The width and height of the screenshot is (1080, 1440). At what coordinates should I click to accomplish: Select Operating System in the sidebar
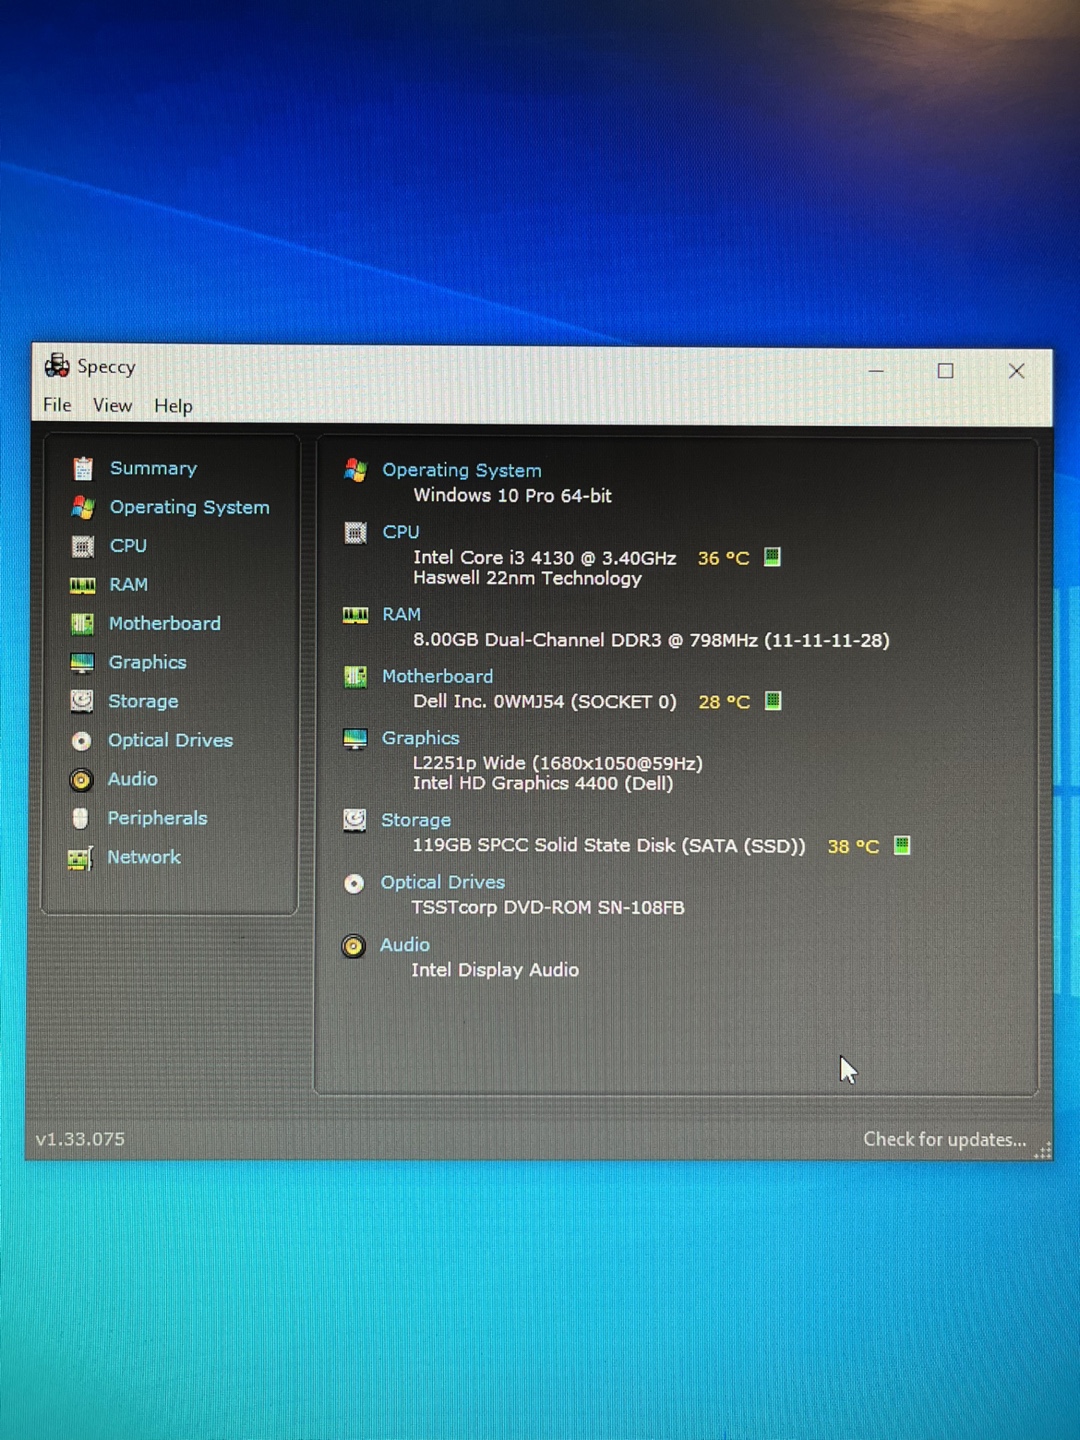[189, 507]
